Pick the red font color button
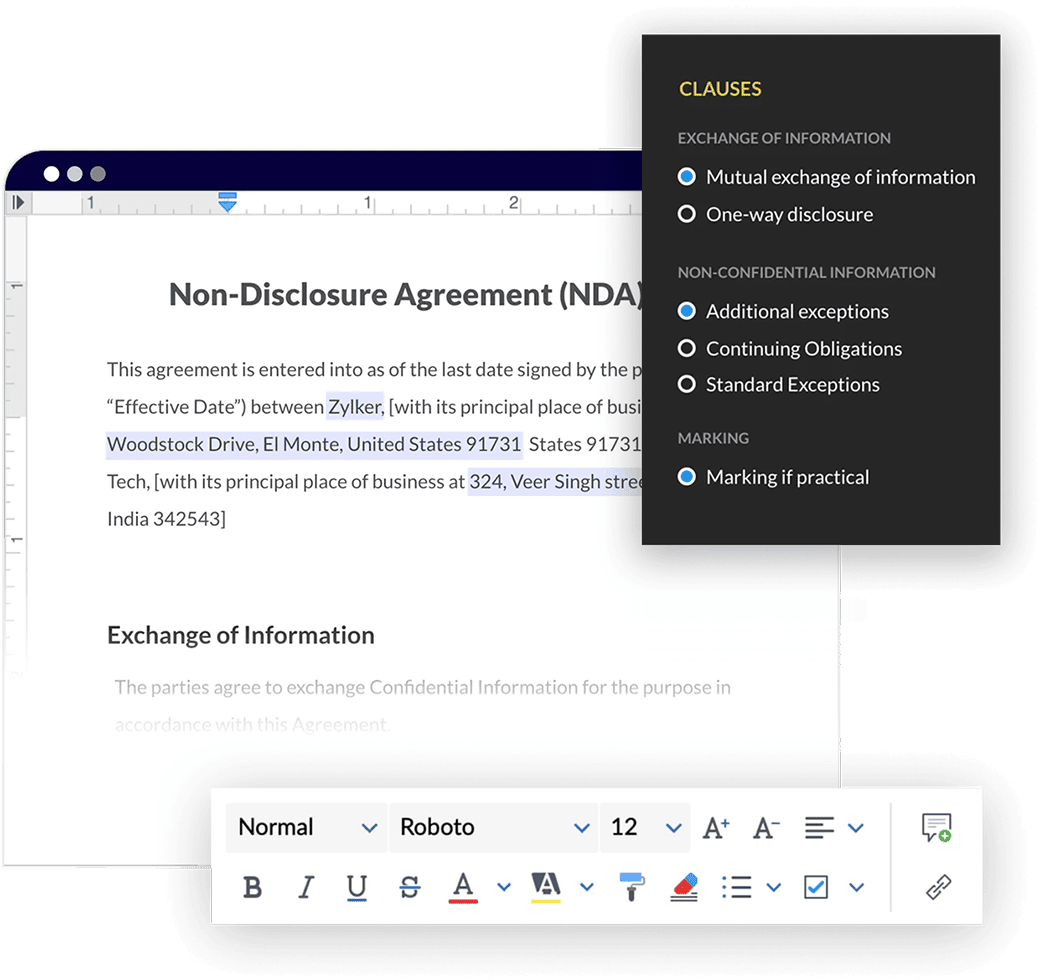The image size is (1050, 980). [462, 887]
